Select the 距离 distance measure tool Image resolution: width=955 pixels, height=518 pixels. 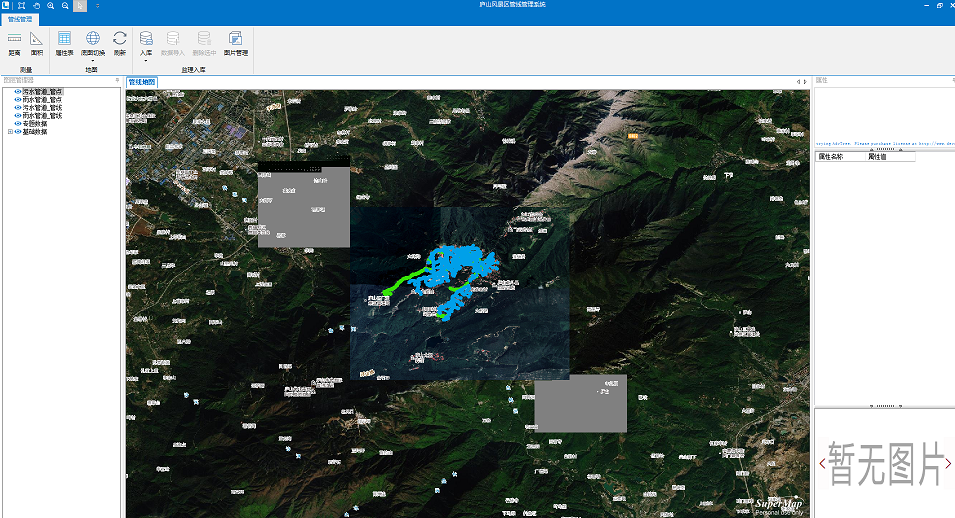[14, 43]
